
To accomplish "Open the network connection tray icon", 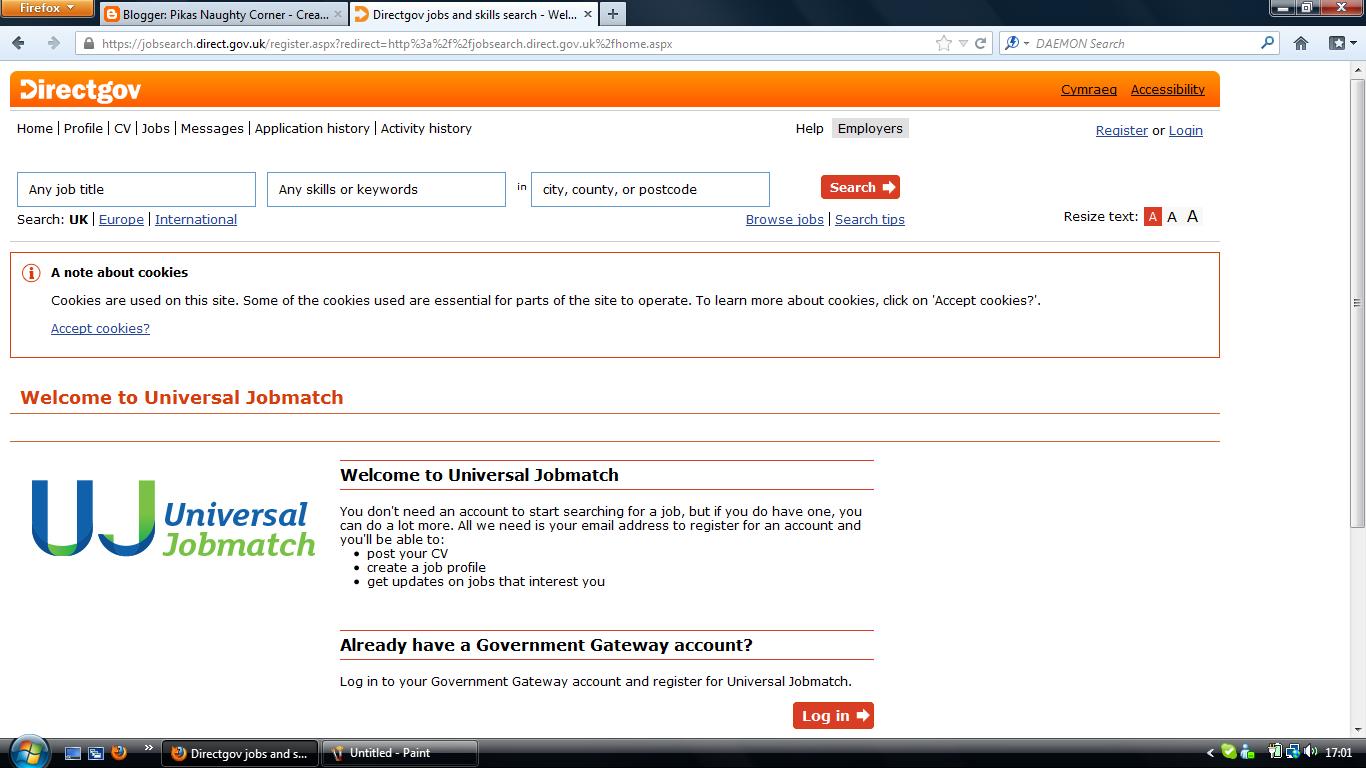I will point(1293,753).
